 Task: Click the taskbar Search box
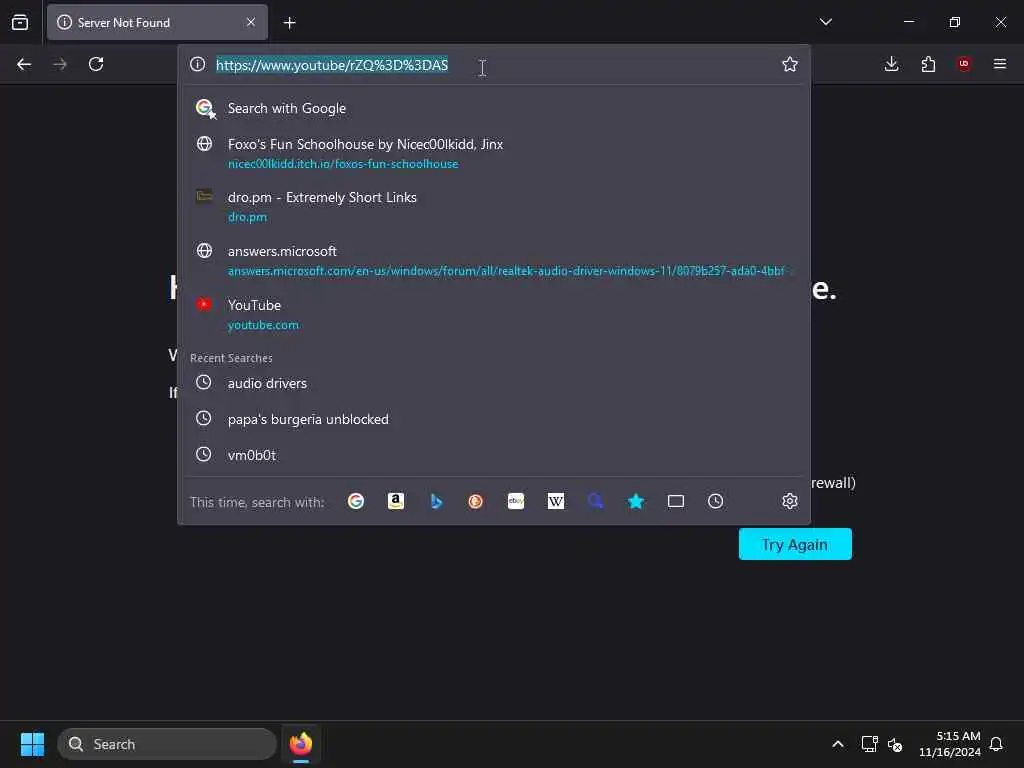[x=167, y=744]
